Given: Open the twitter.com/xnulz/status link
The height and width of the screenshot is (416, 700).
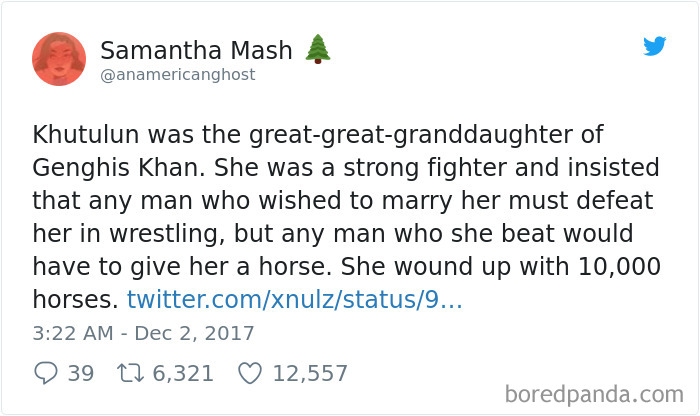Looking at the screenshot, I should 294,299.
